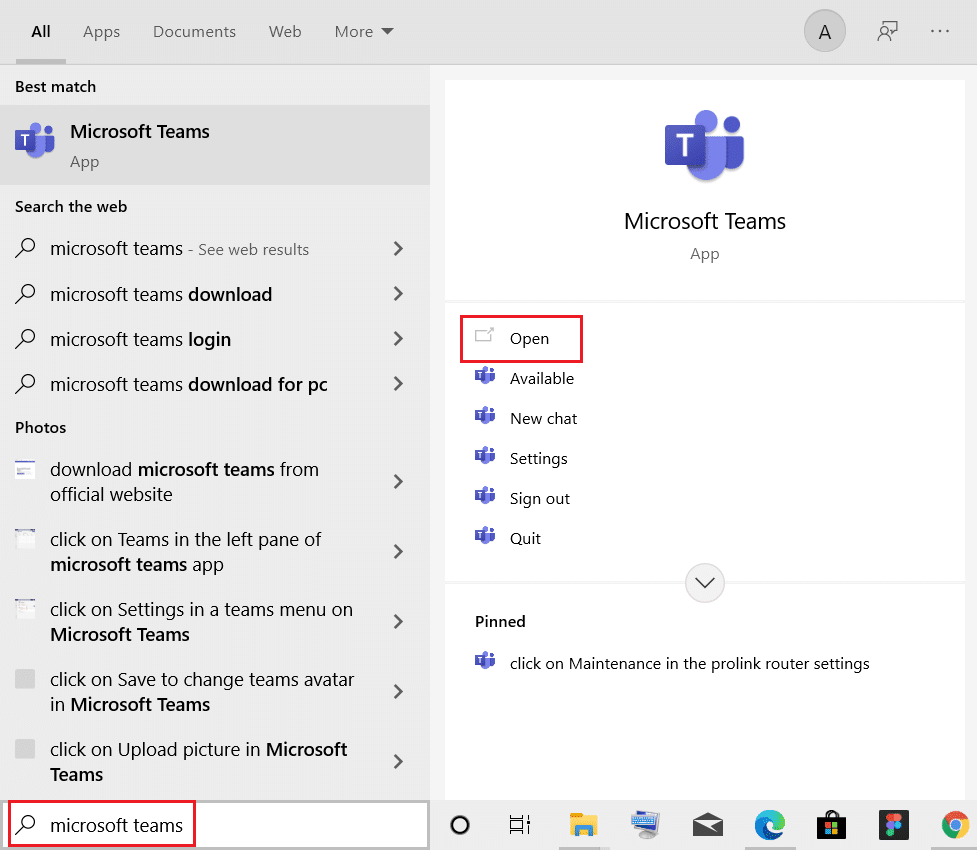
Task: Switch to the Documents search tab
Action: (x=194, y=31)
